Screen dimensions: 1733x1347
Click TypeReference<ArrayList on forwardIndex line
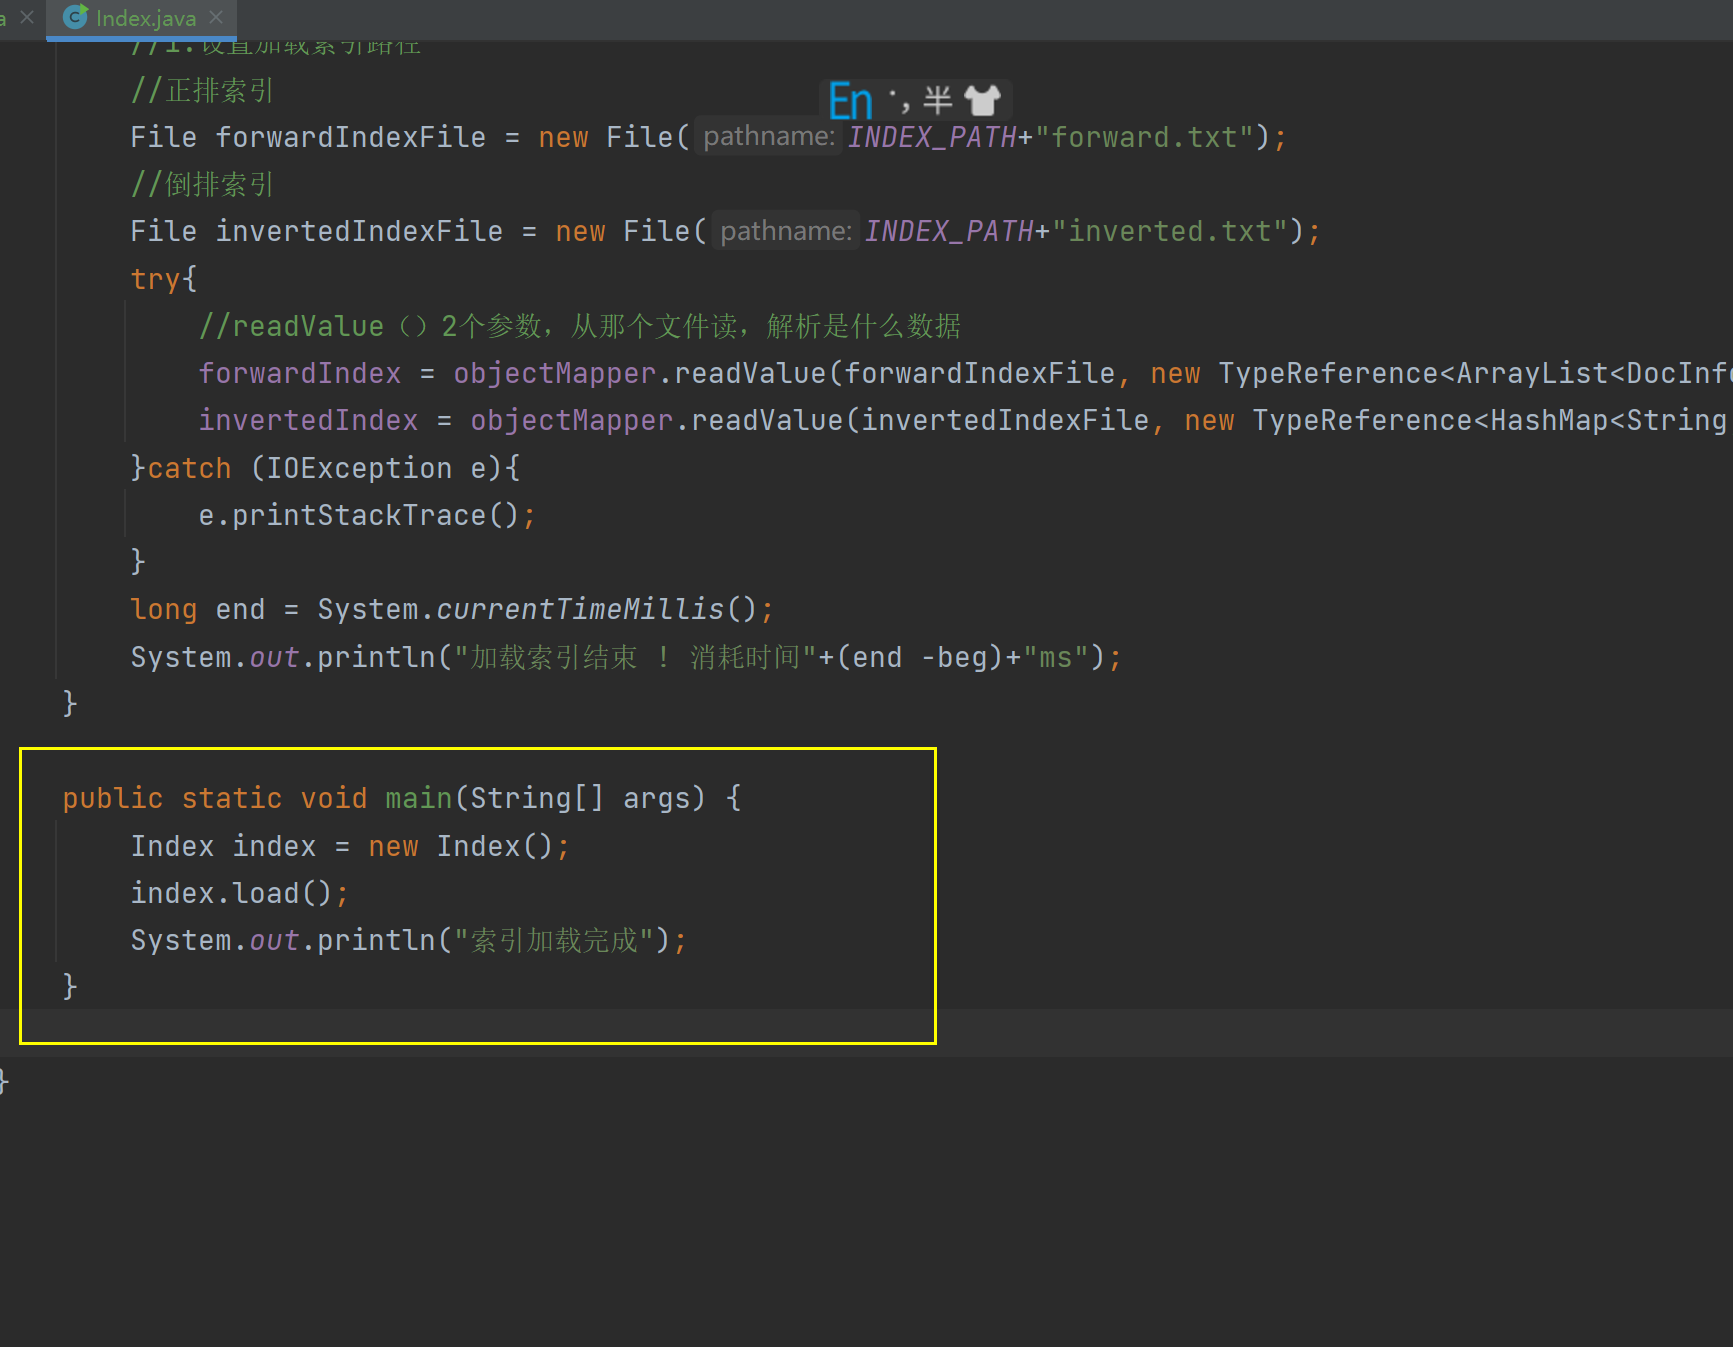1413,373
